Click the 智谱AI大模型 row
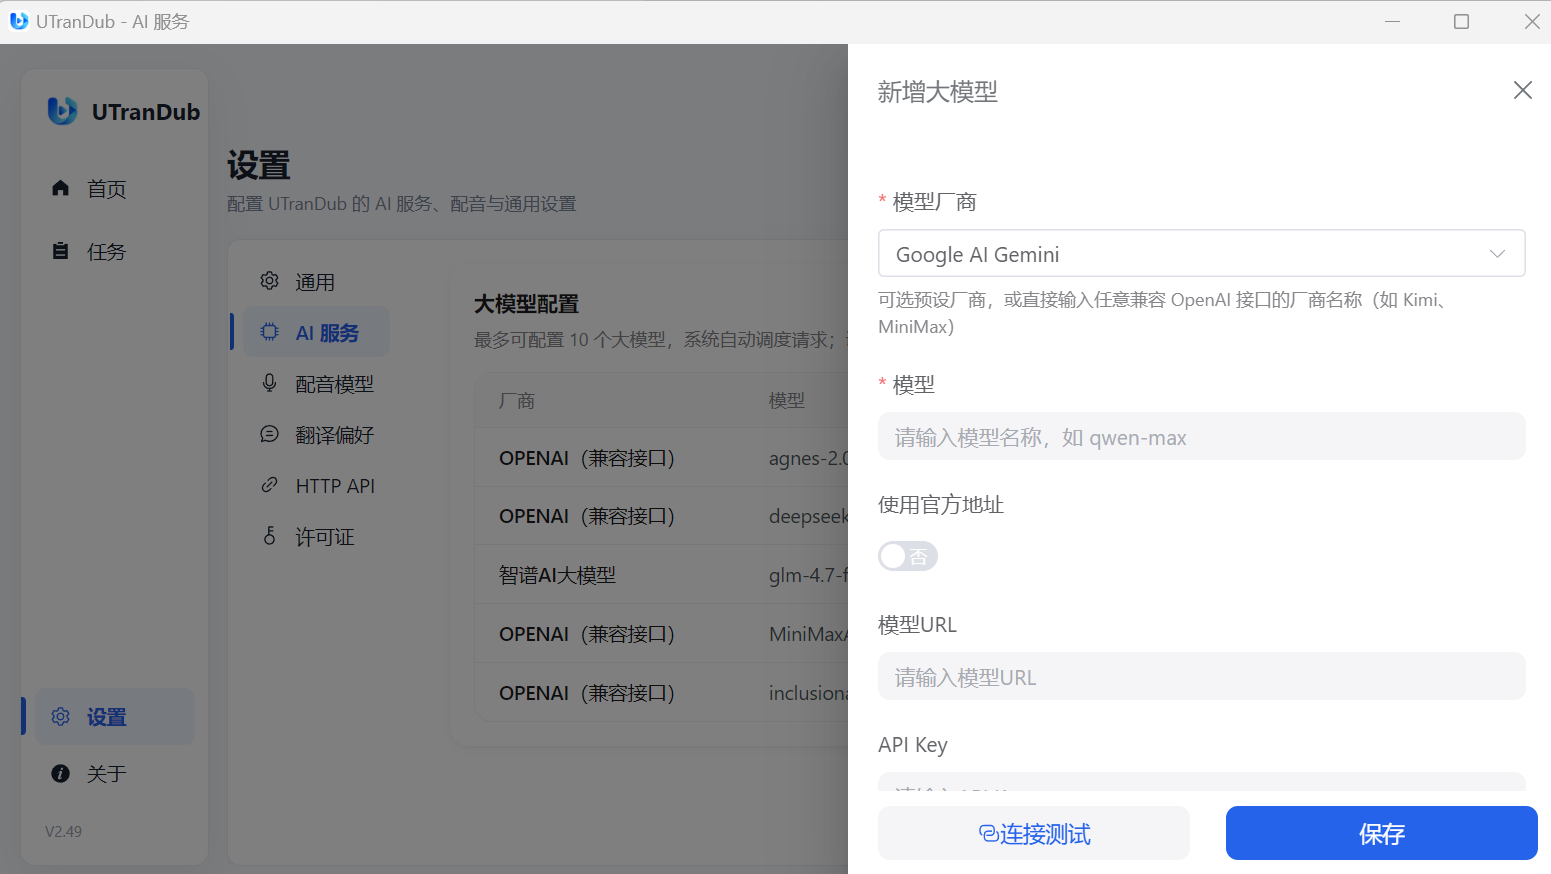 tap(661, 575)
